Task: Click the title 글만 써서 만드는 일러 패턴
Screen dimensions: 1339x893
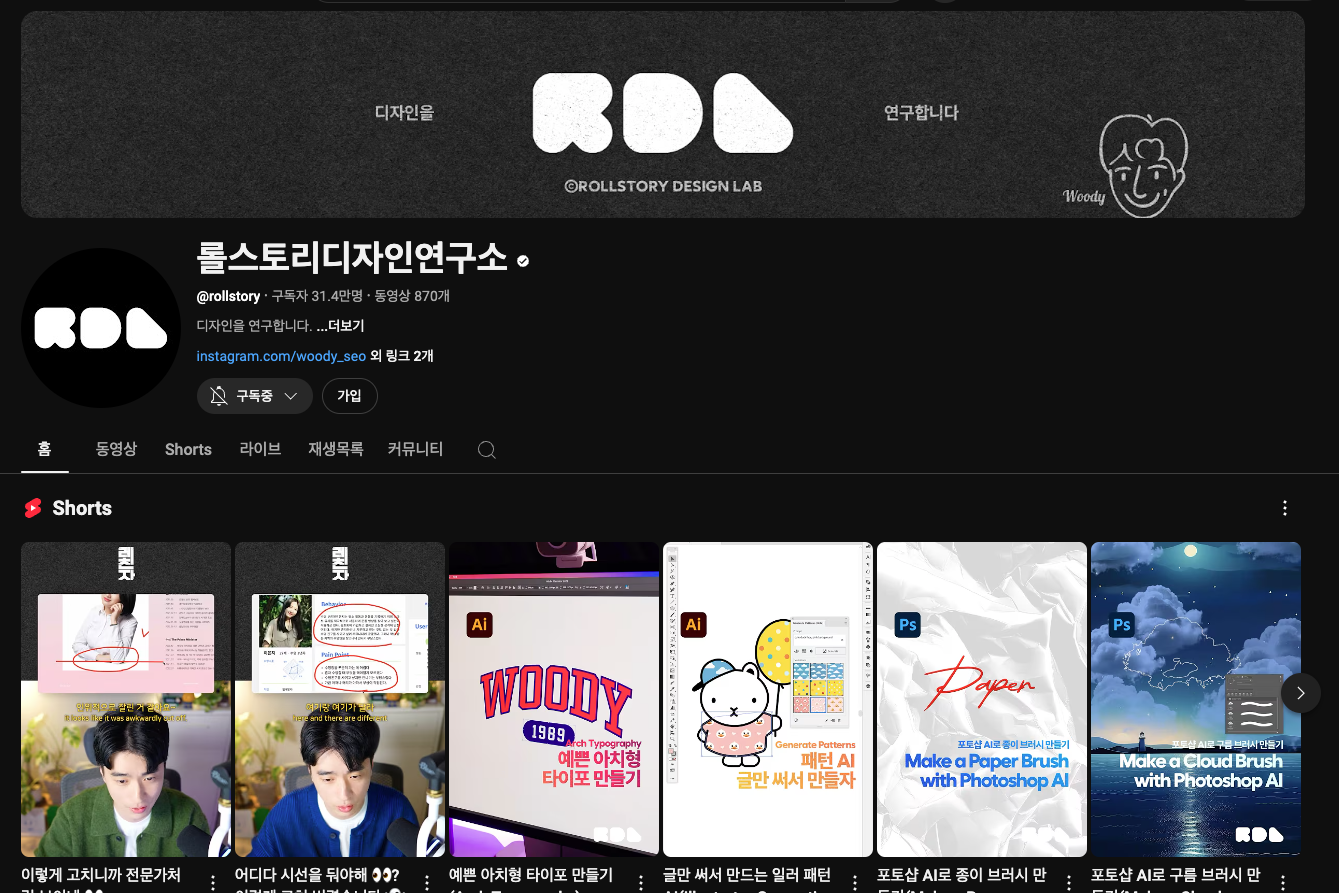Action: coord(747,876)
